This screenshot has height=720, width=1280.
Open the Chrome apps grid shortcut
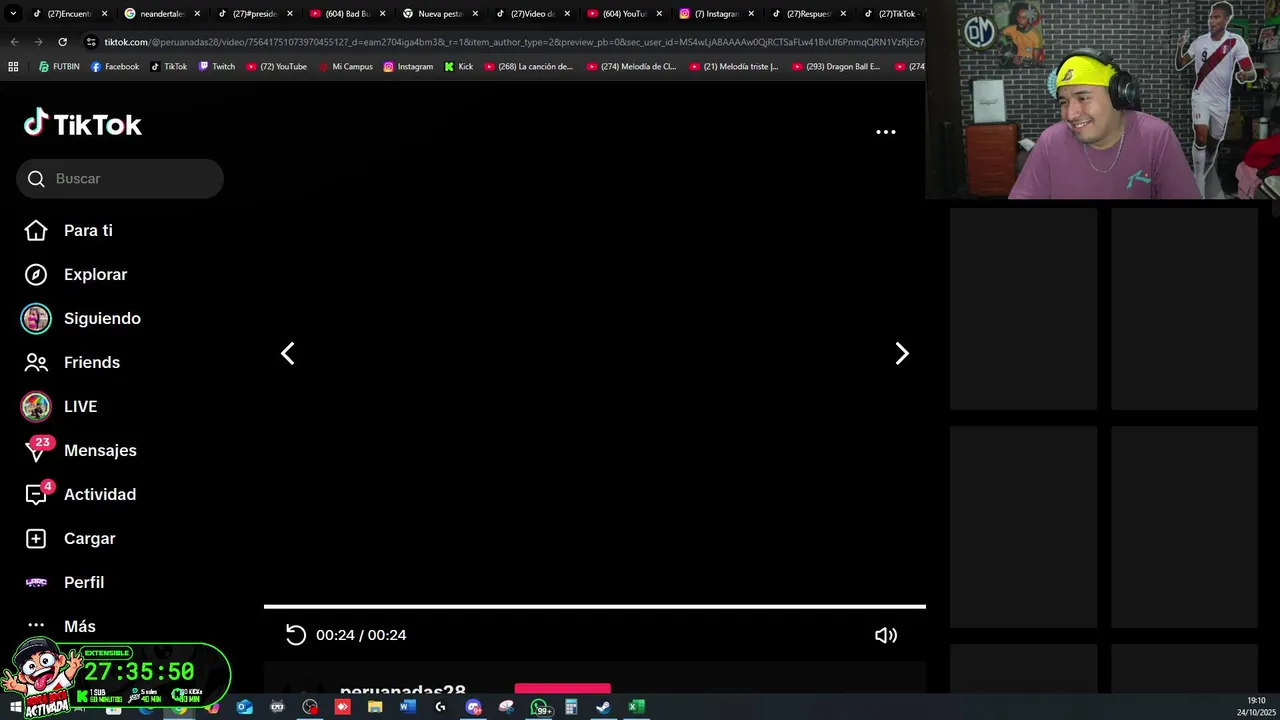click(x=13, y=67)
